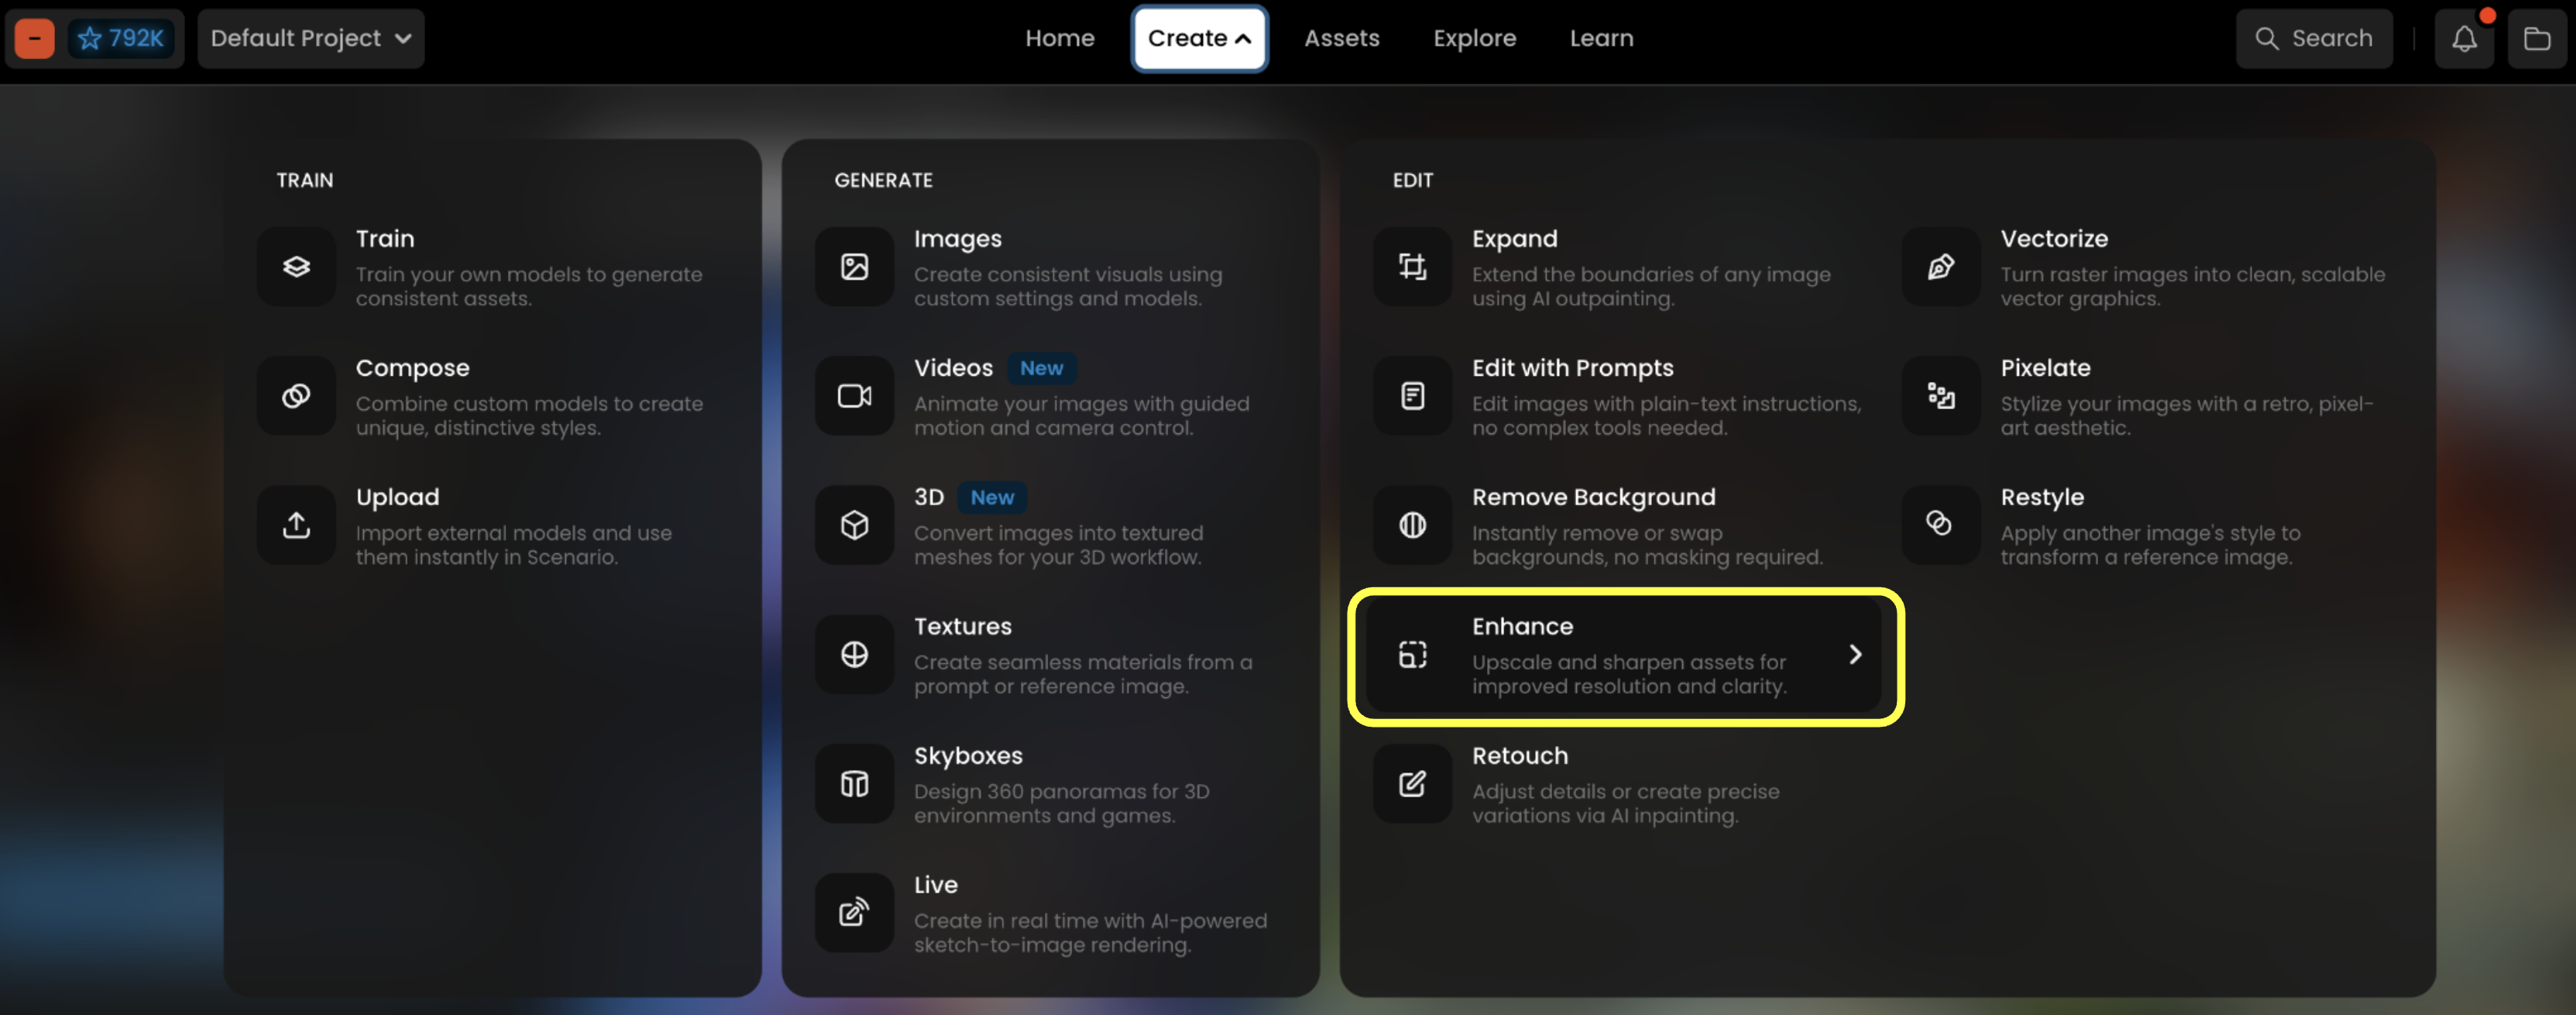Screen dimensions: 2576x1015
Task: Click 'Convert images into textured' description
Action: click(1058, 545)
